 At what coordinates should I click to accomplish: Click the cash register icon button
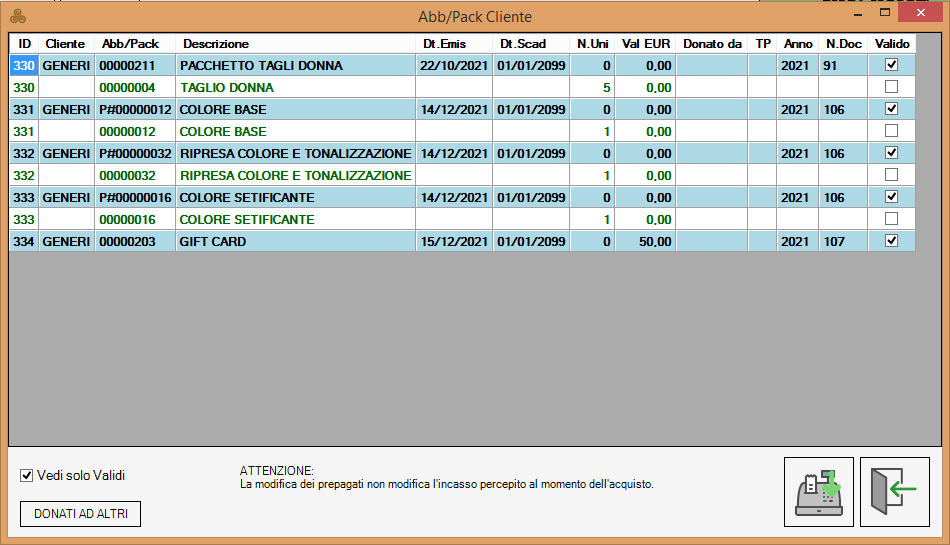pos(819,491)
